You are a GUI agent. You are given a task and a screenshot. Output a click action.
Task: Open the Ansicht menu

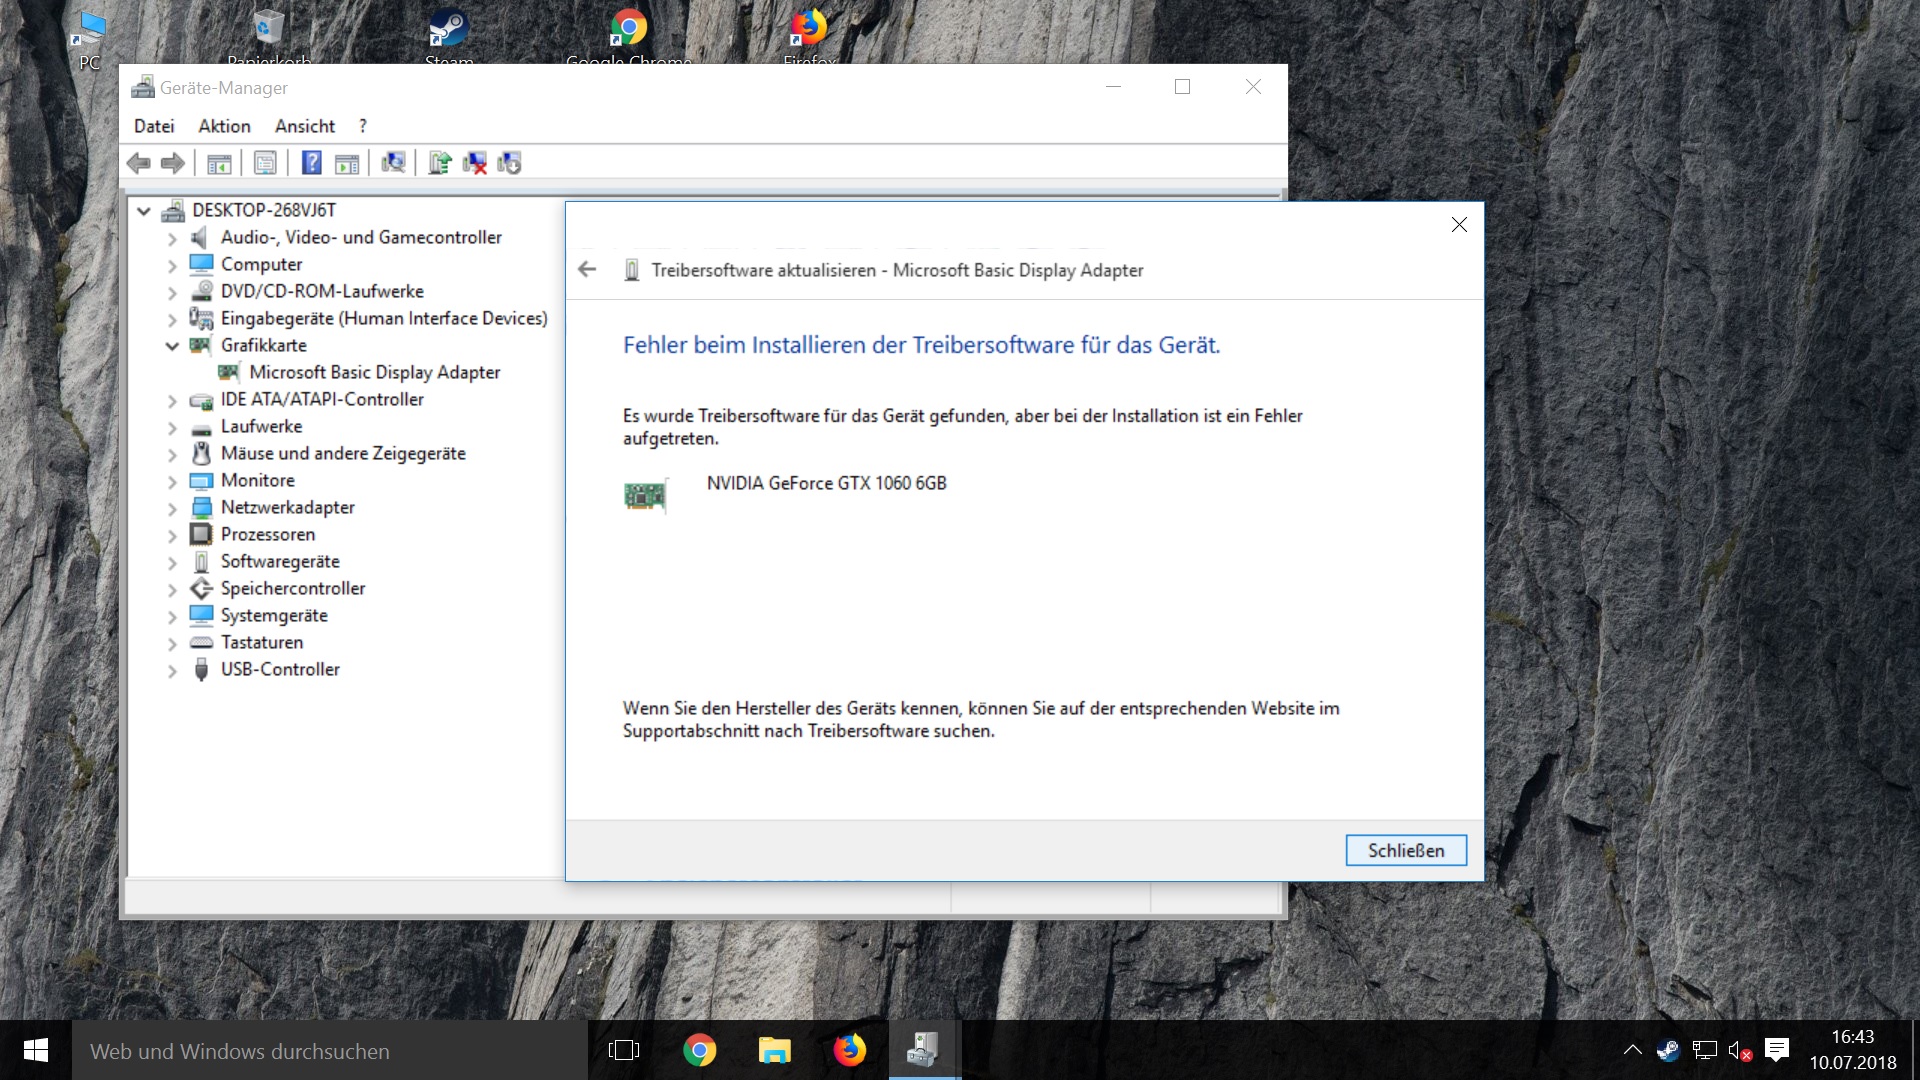point(305,126)
